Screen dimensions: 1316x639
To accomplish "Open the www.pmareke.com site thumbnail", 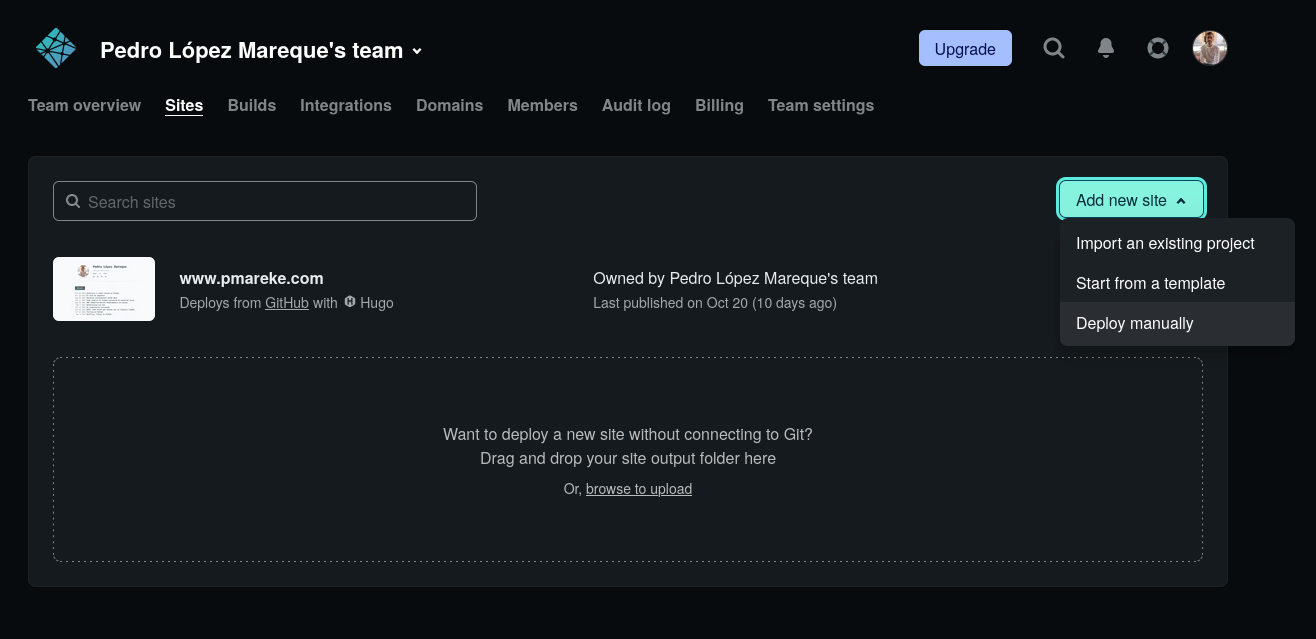I will pyautogui.click(x=104, y=289).
